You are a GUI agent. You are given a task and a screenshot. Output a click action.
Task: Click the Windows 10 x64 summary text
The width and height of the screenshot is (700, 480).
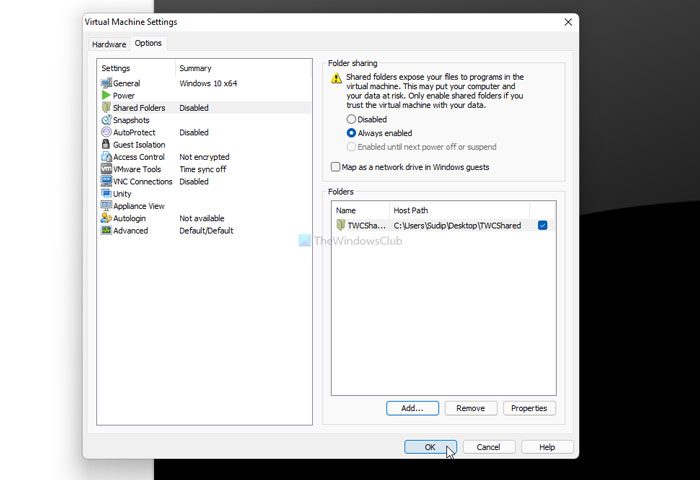pyautogui.click(x=208, y=83)
